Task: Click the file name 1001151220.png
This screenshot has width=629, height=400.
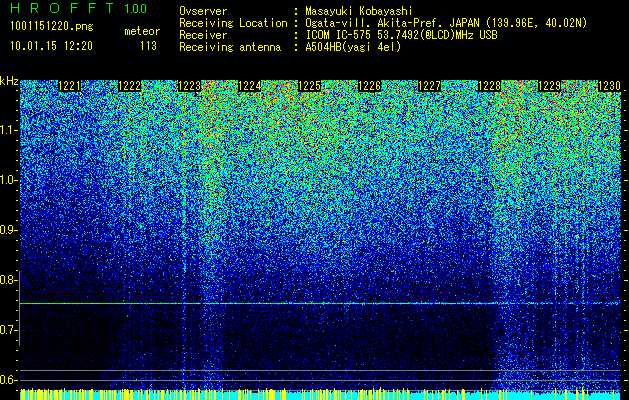Action: [52, 26]
